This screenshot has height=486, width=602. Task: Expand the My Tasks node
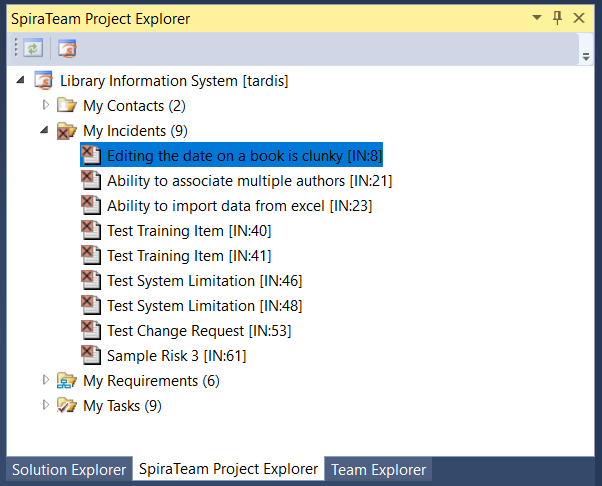point(45,405)
